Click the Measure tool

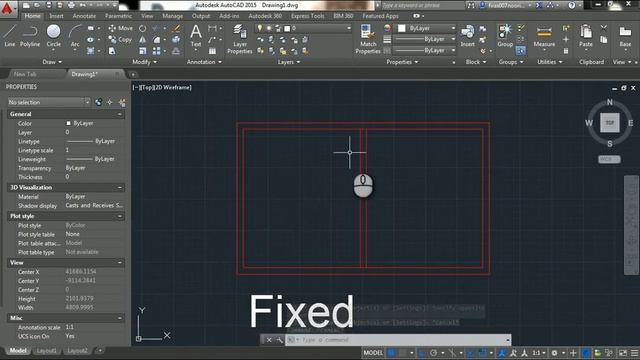click(544, 36)
